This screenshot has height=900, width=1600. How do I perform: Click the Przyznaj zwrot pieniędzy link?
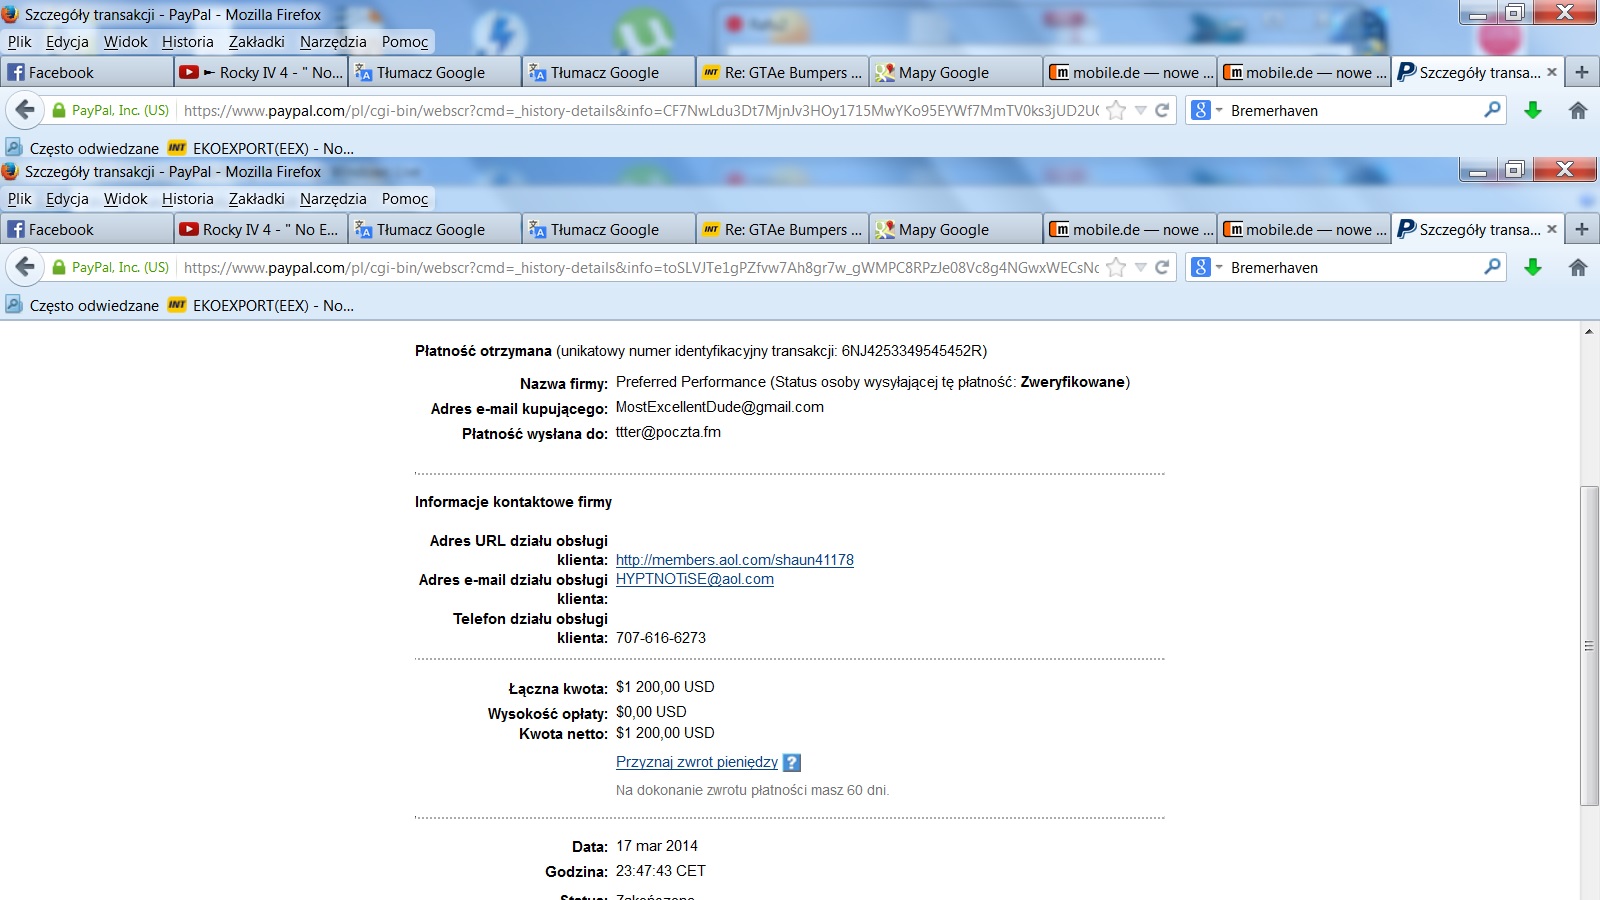point(697,762)
